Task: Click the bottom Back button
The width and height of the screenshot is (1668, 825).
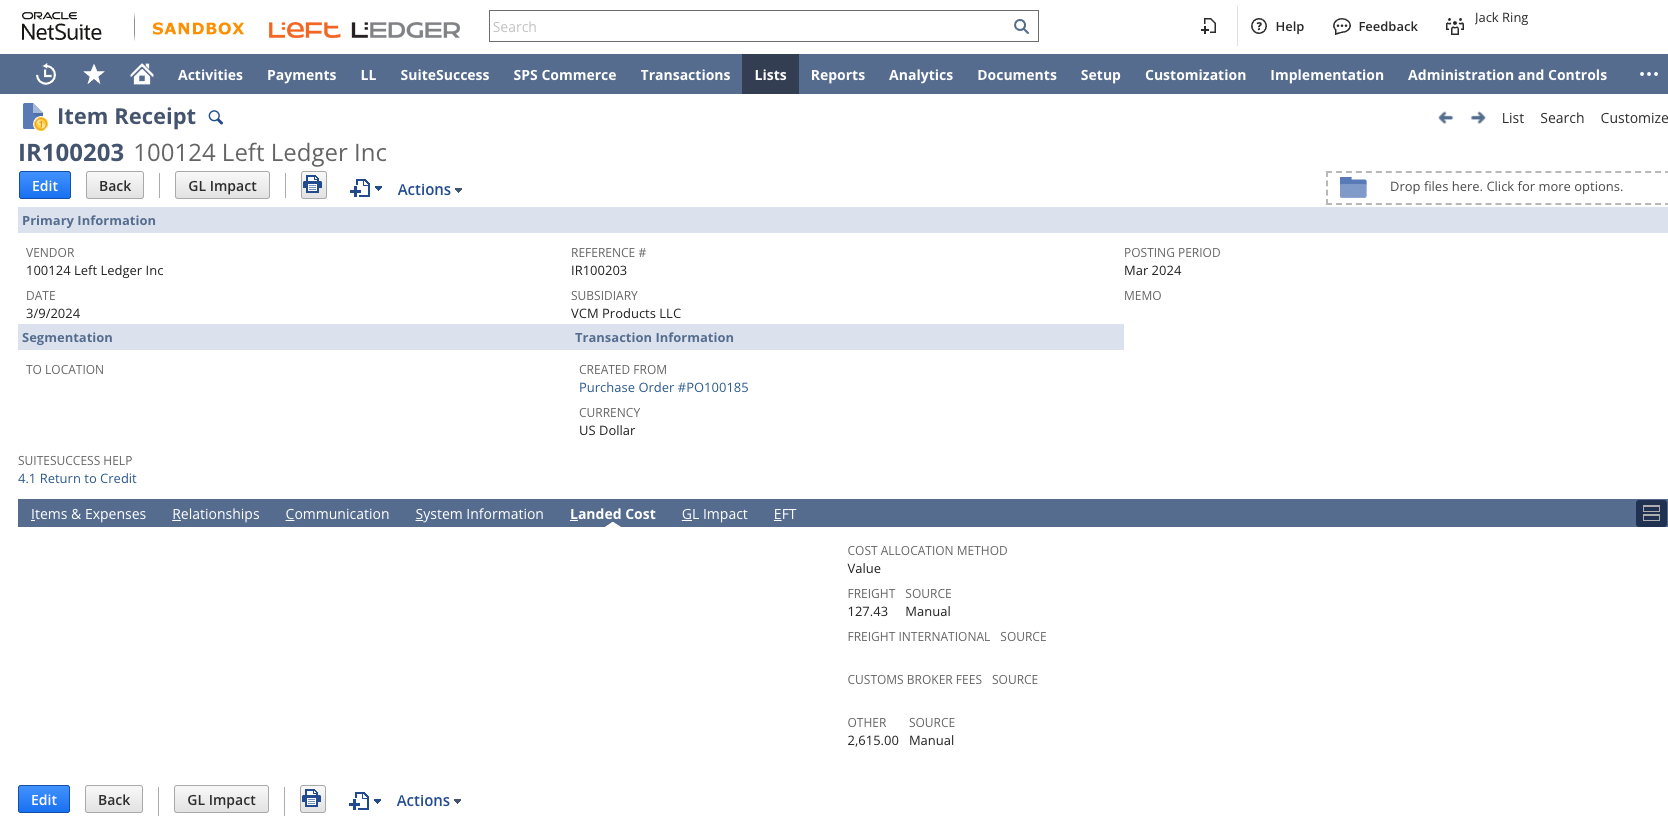Action: (114, 799)
